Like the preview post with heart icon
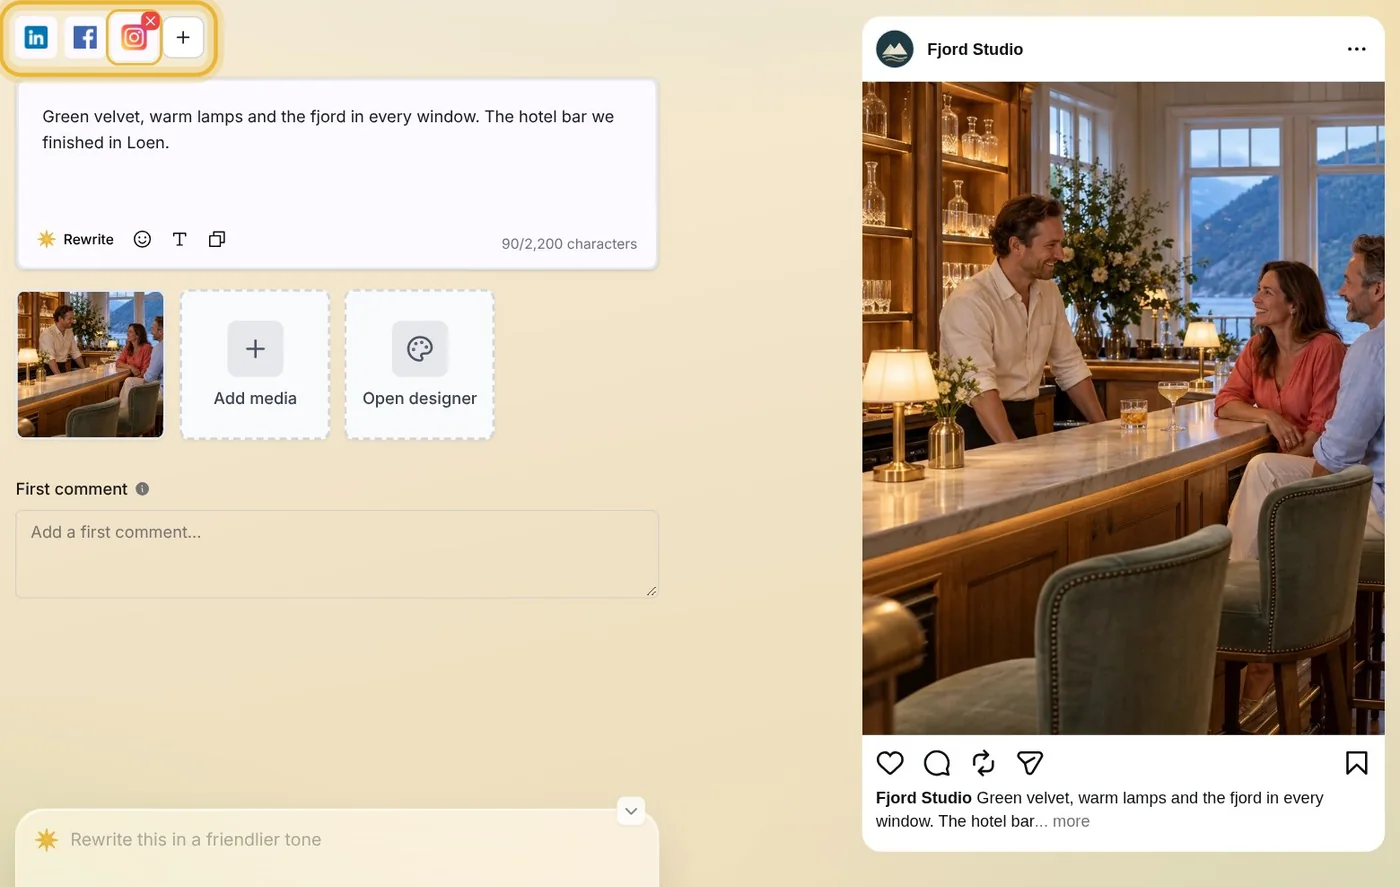The width and height of the screenshot is (1400, 887). (x=890, y=763)
